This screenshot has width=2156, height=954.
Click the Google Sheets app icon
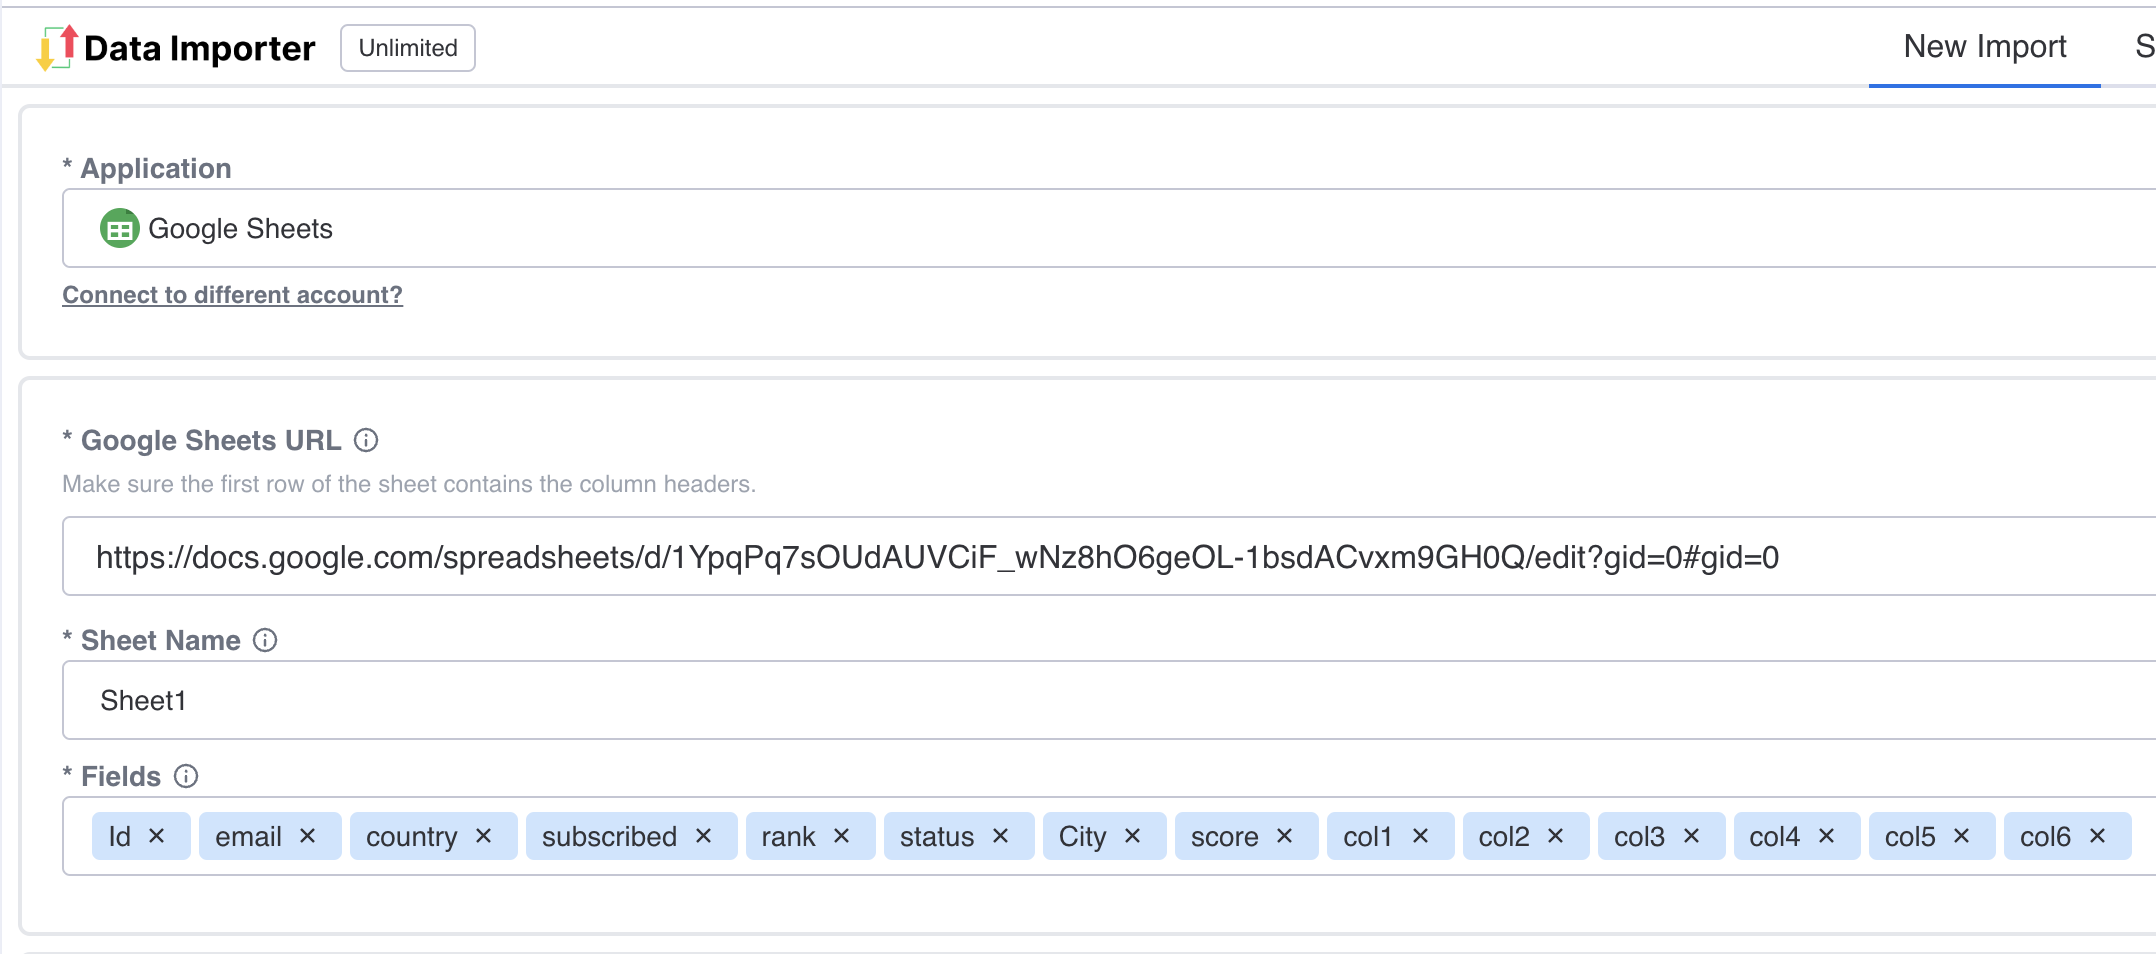[119, 229]
